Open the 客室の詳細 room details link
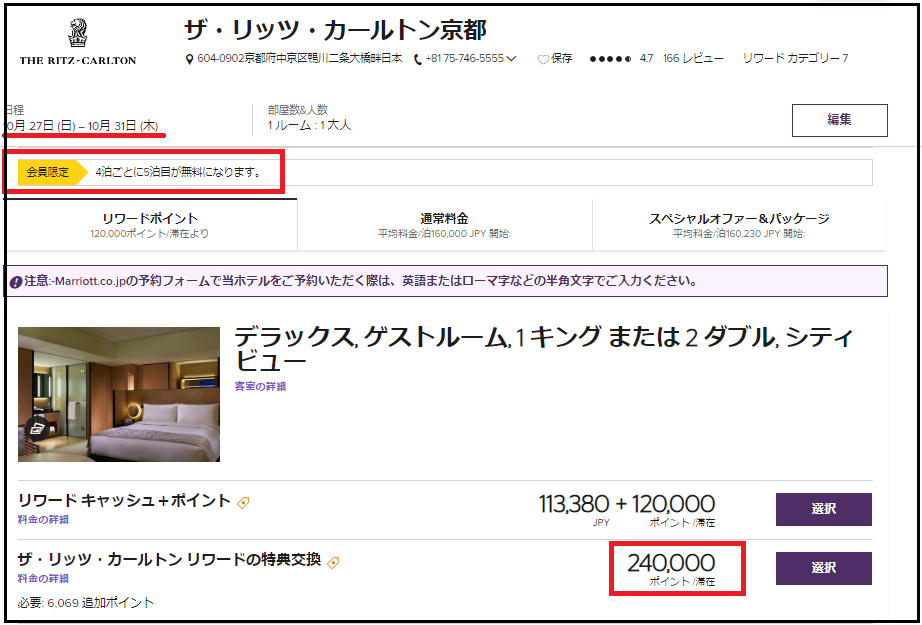 point(260,387)
